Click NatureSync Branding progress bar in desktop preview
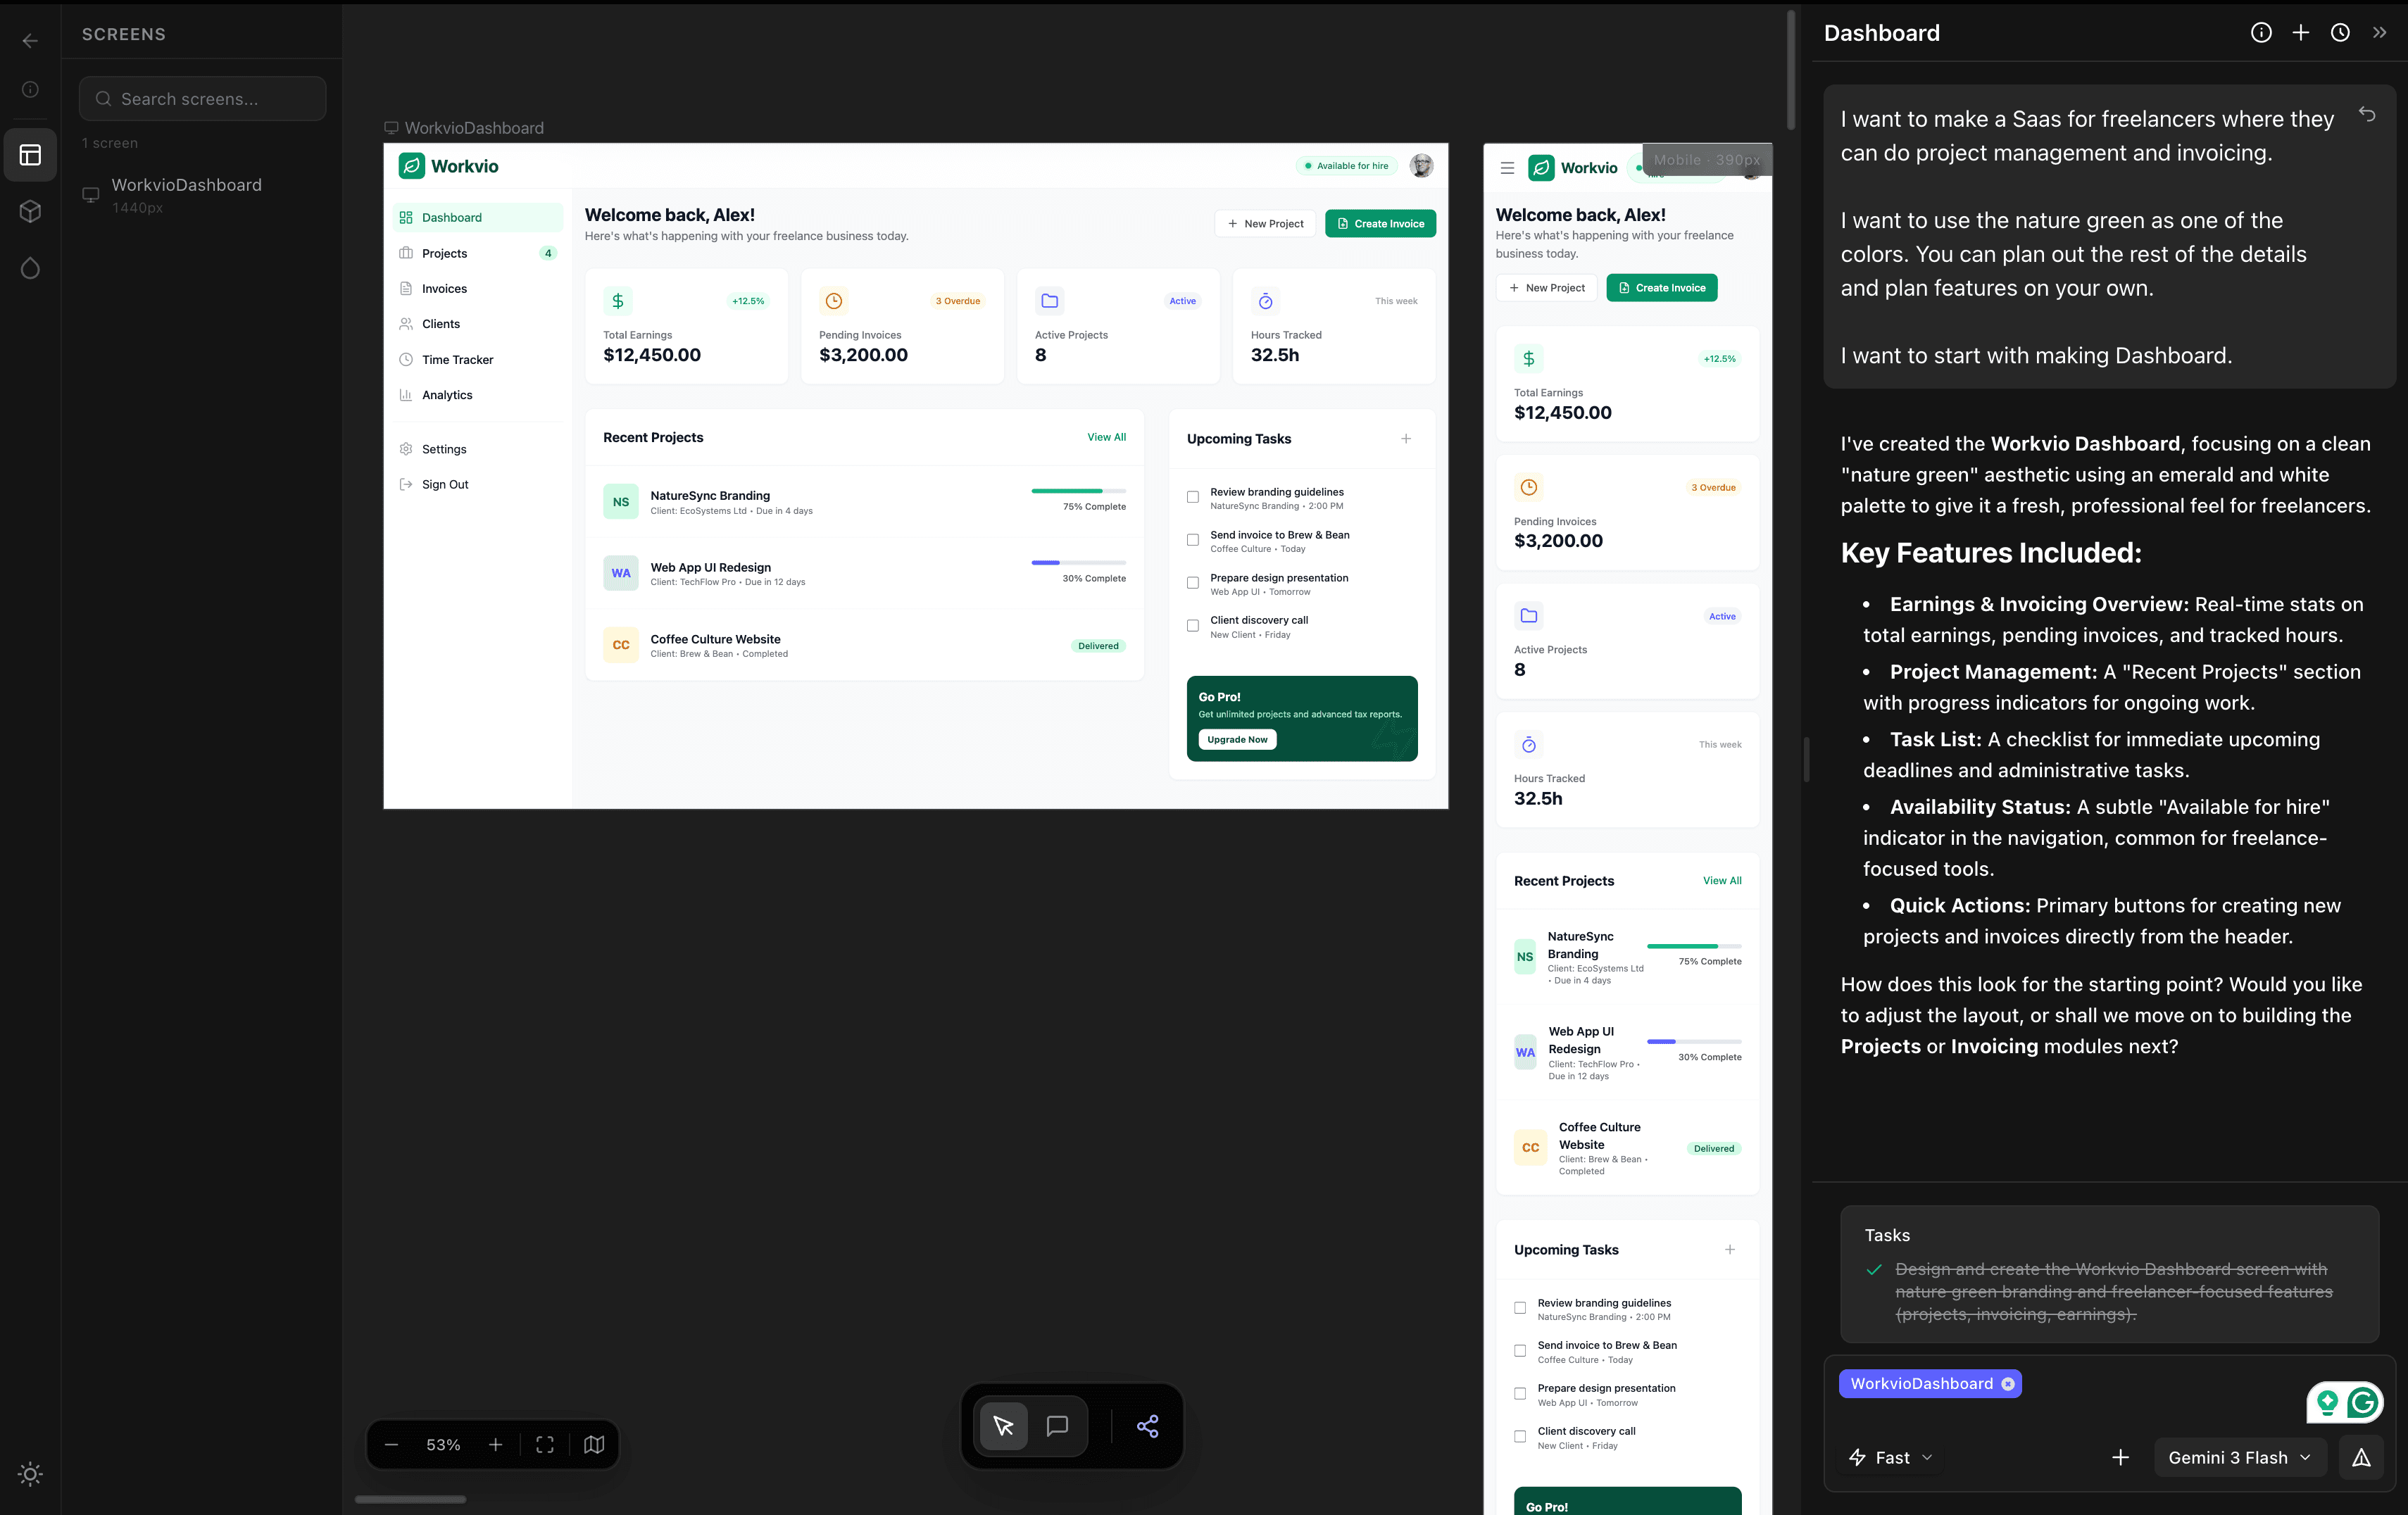 point(1078,491)
